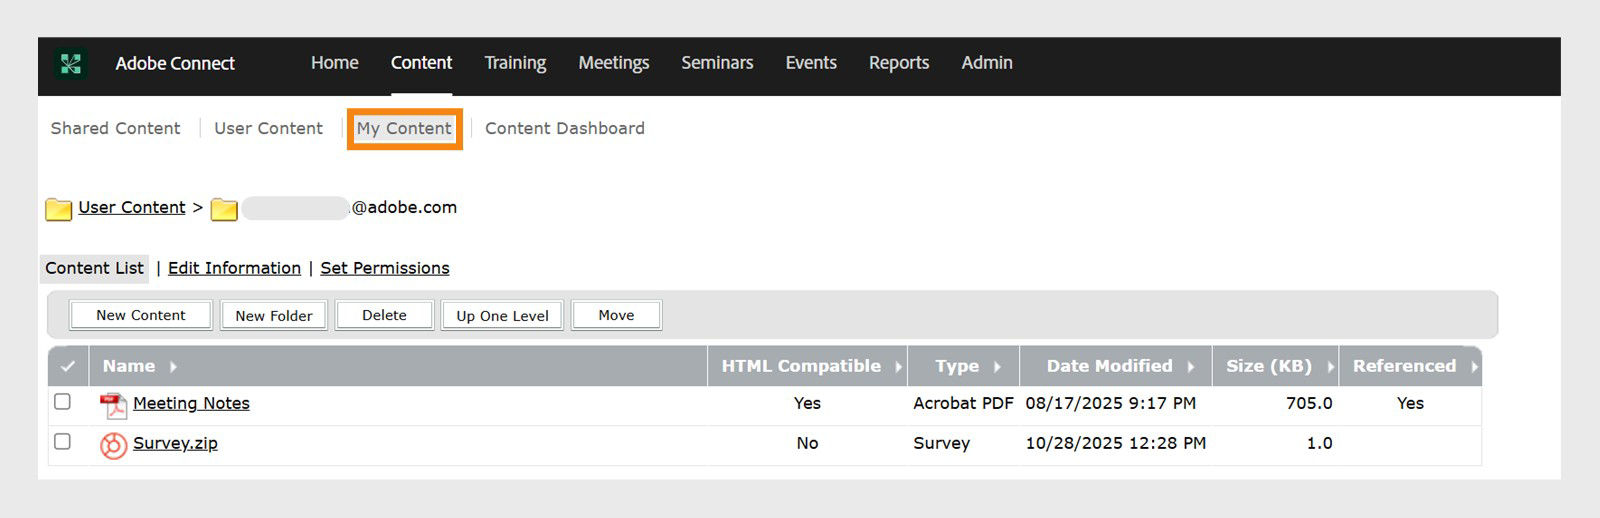Sort by Type column arrow
Screen dimensions: 1600x518
997,367
